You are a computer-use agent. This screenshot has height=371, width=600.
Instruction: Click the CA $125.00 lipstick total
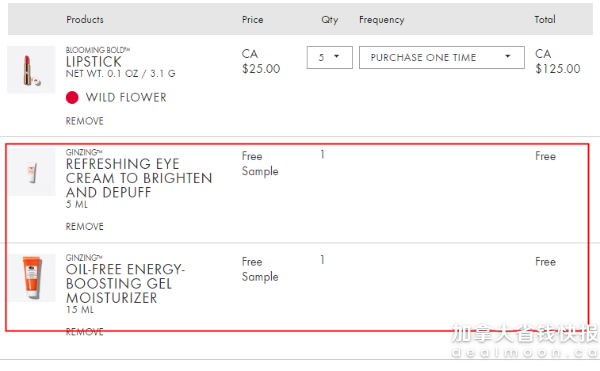[558, 61]
